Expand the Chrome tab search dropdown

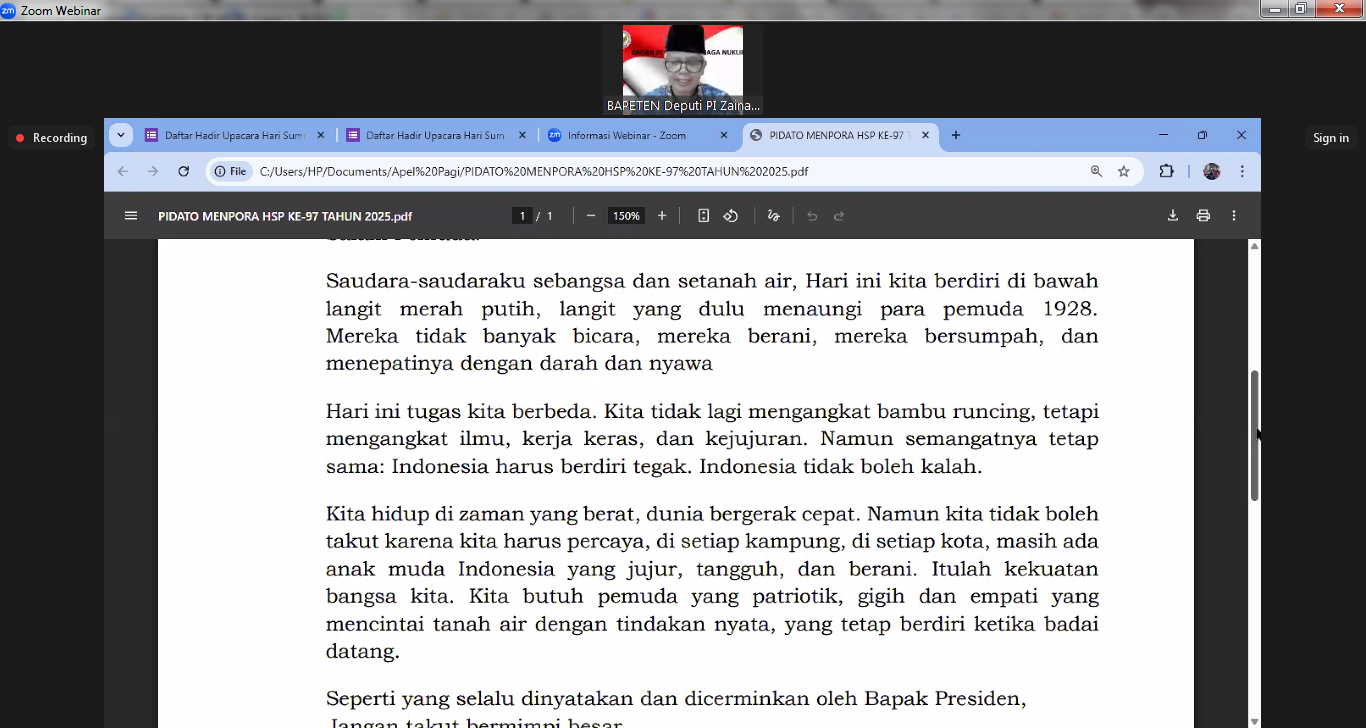(121, 135)
